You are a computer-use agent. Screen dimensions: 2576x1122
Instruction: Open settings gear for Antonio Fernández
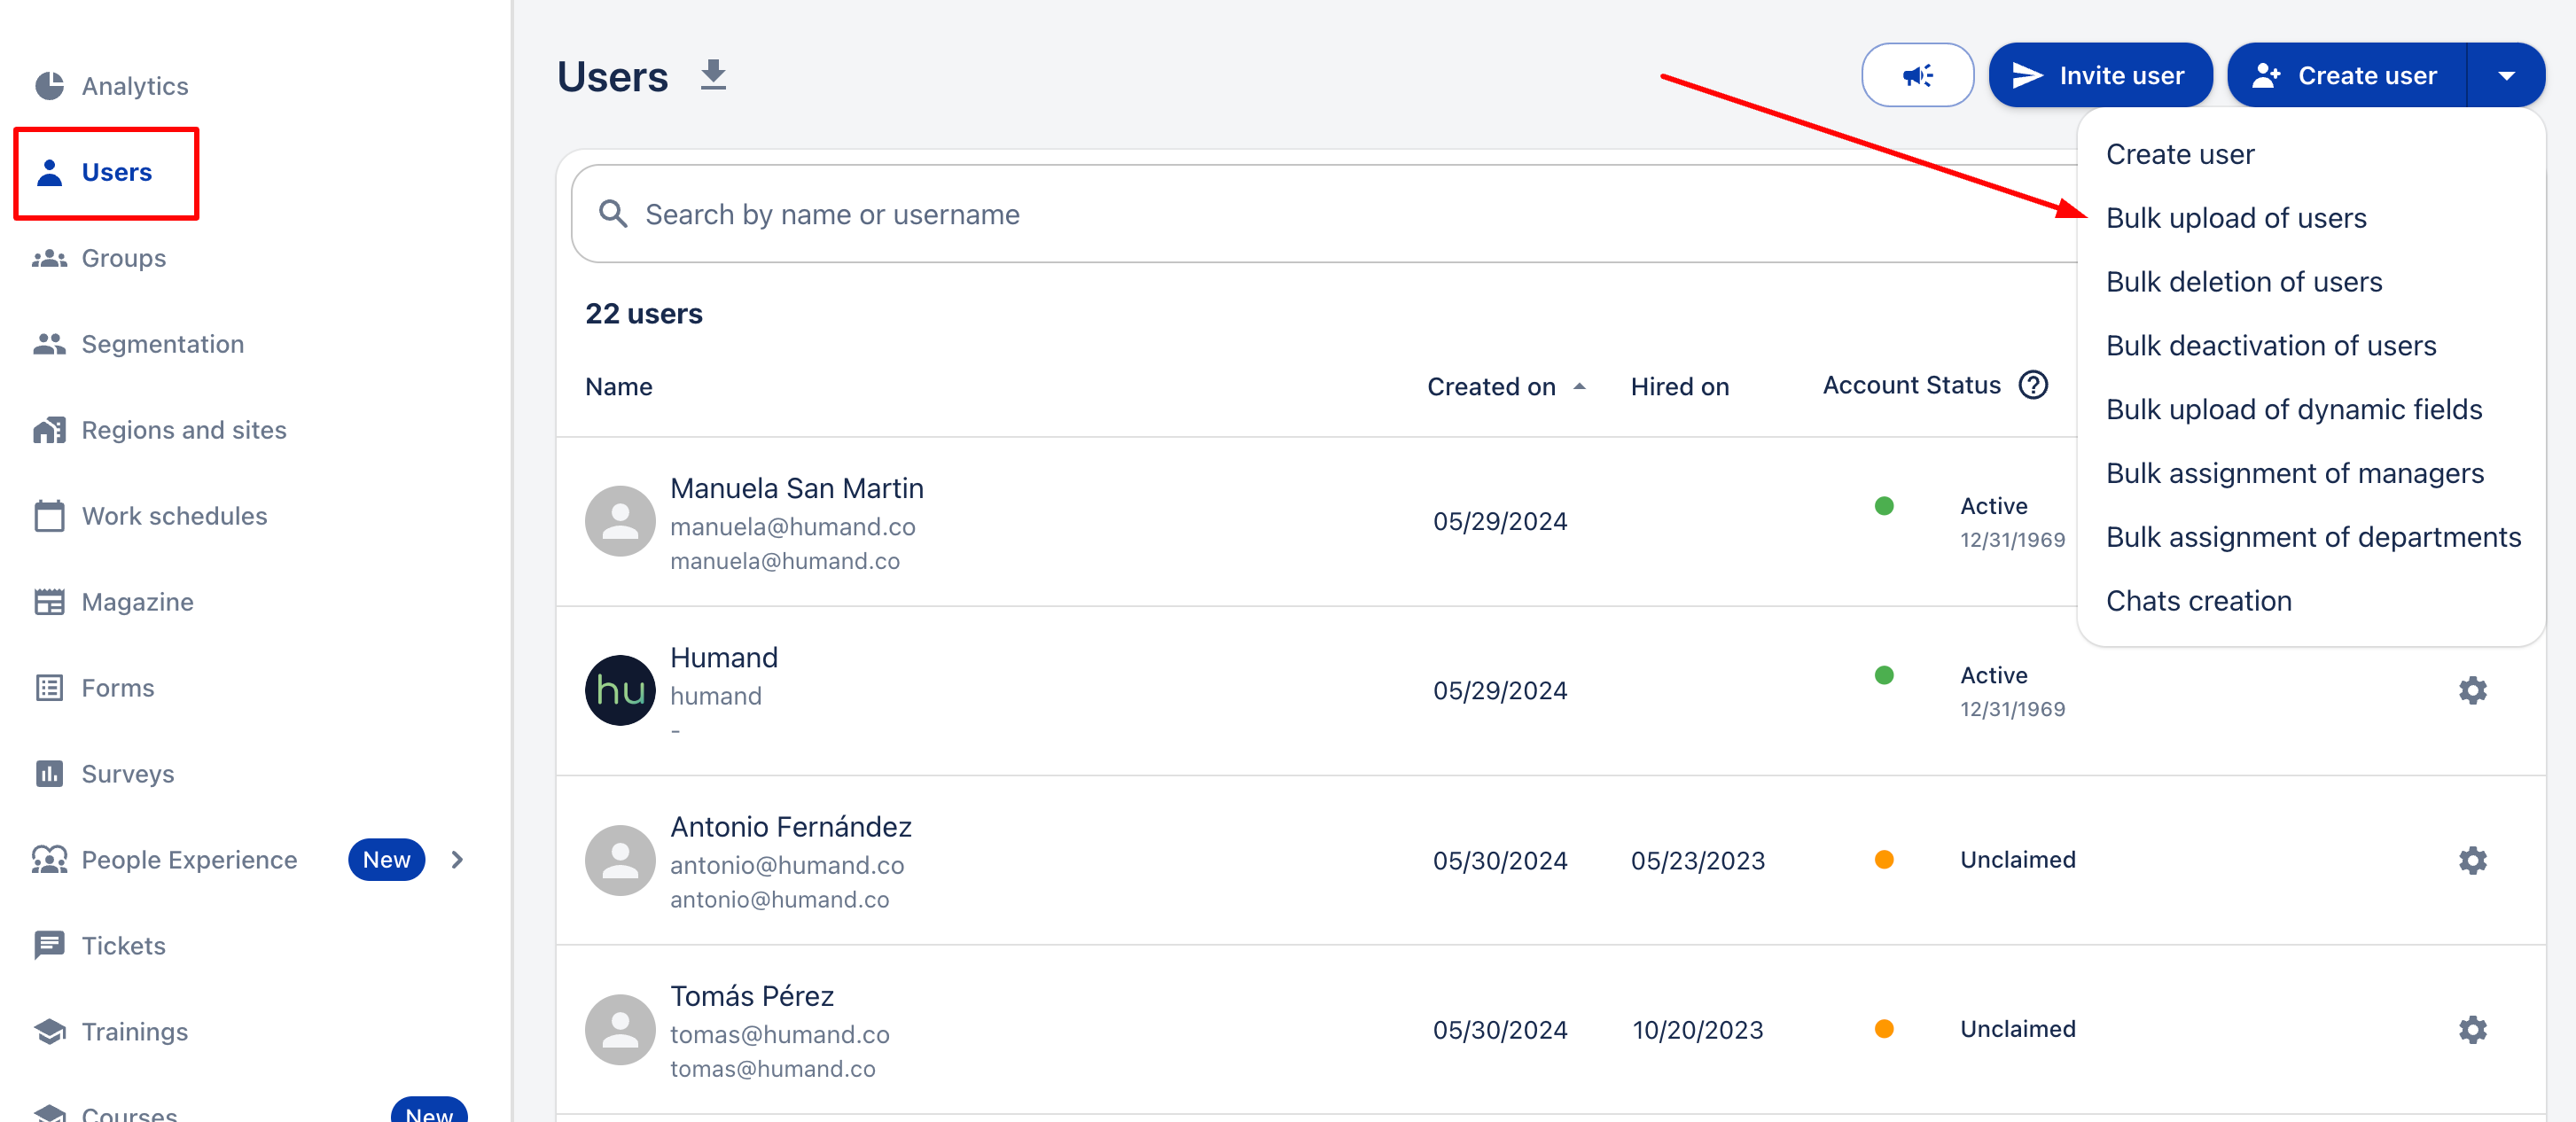[2471, 860]
